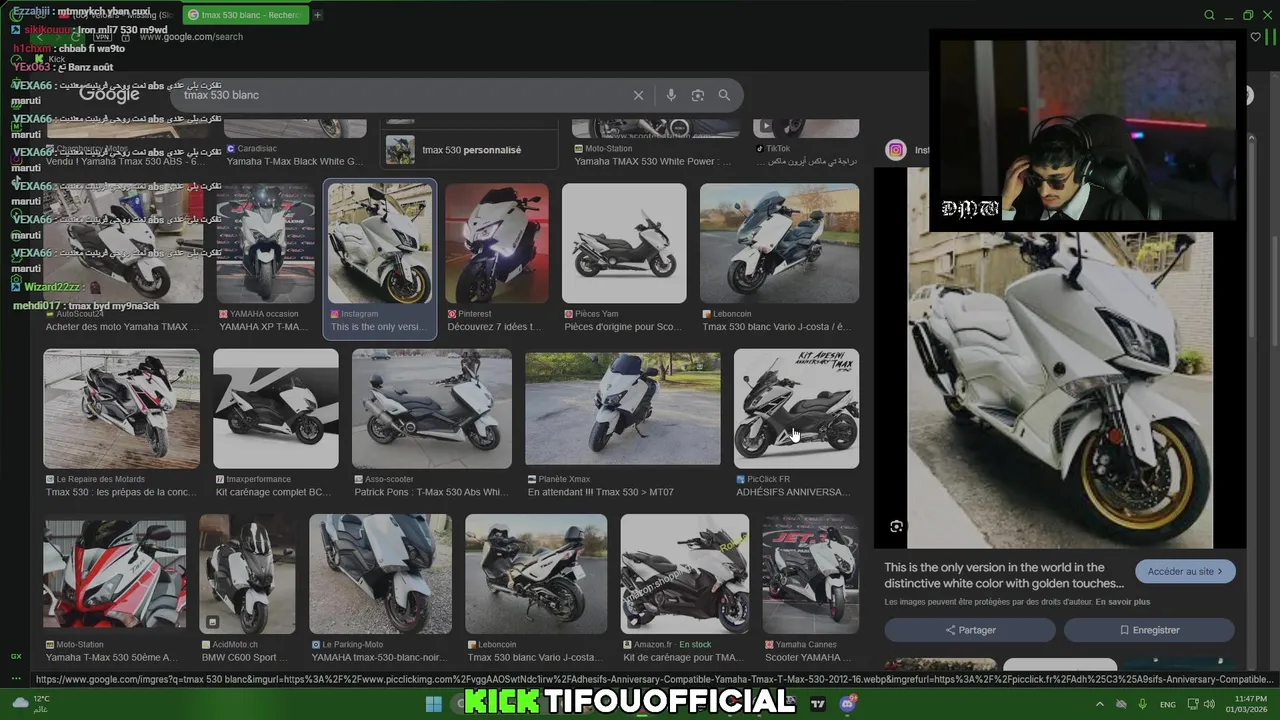
Task: Open the PicClick FR 'ADHÉSIFS ANNIVERSA...' thumbnail
Action: 796,408
